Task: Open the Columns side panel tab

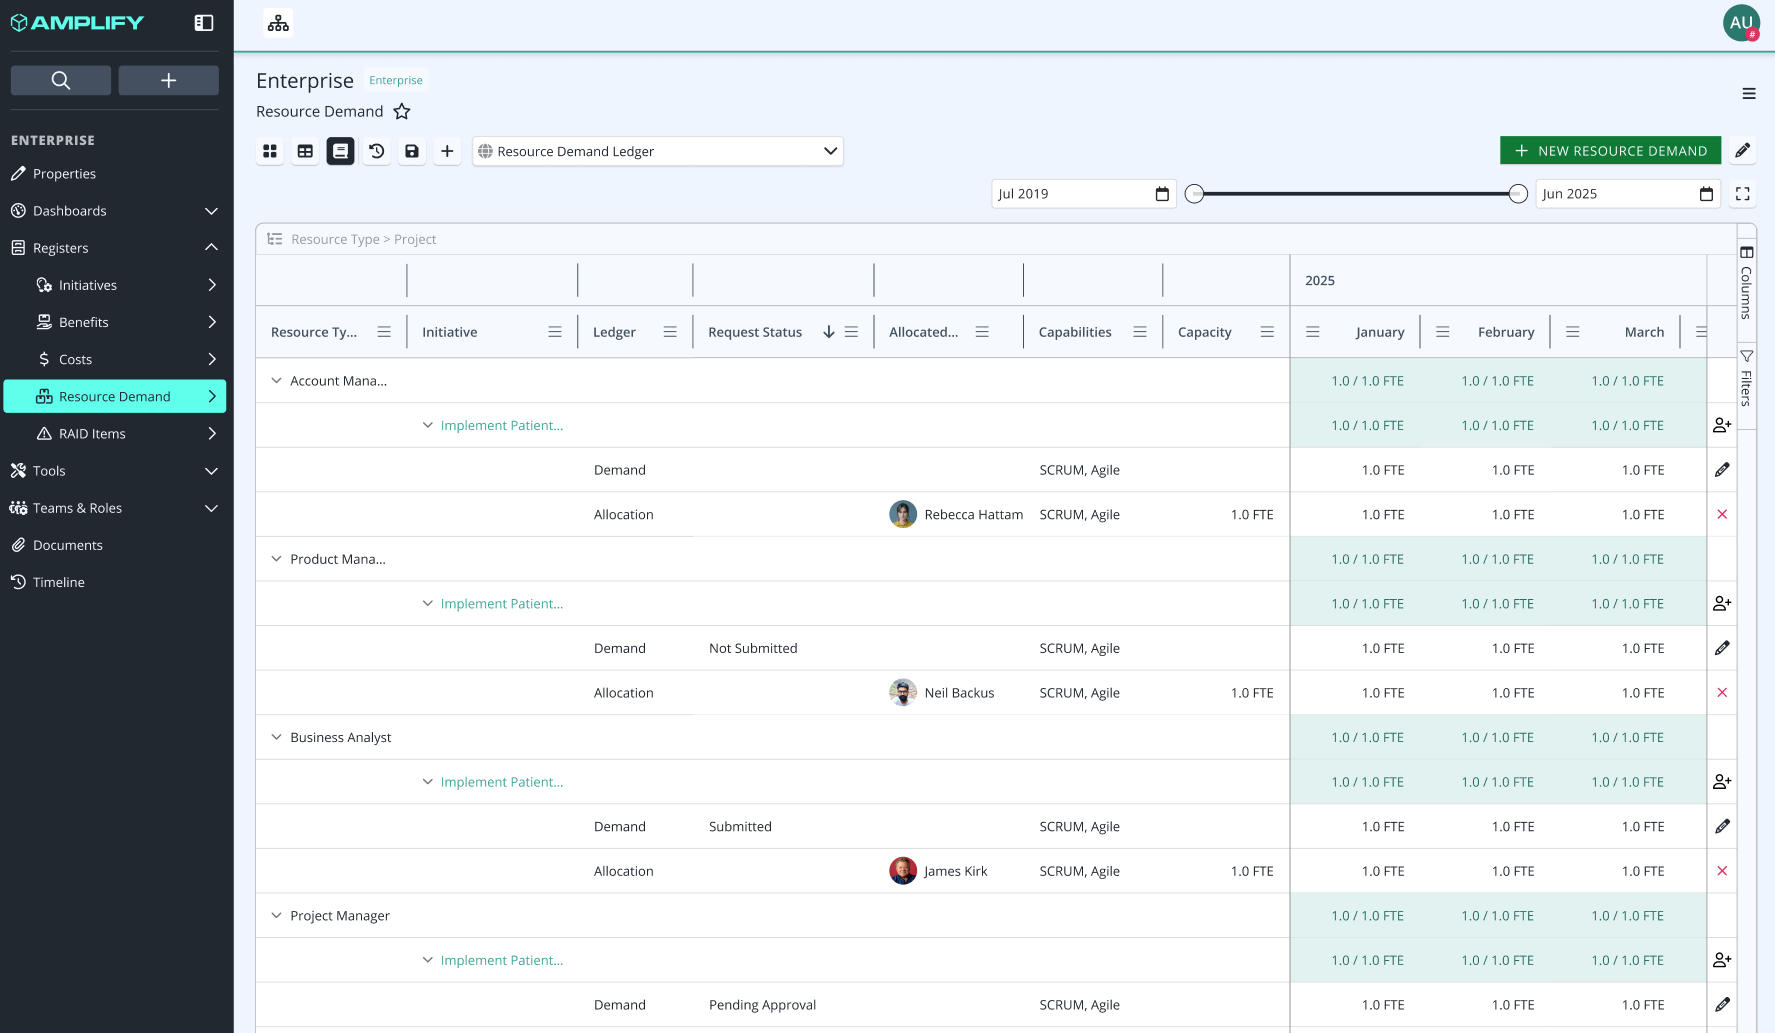Action: 1746,283
